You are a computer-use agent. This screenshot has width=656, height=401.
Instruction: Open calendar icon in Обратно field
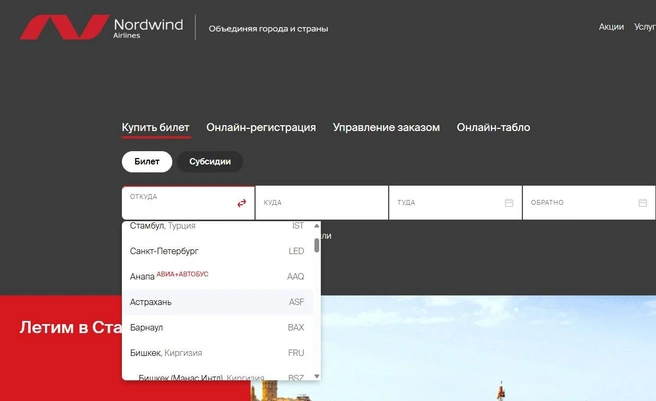pyautogui.click(x=643, y=203)
